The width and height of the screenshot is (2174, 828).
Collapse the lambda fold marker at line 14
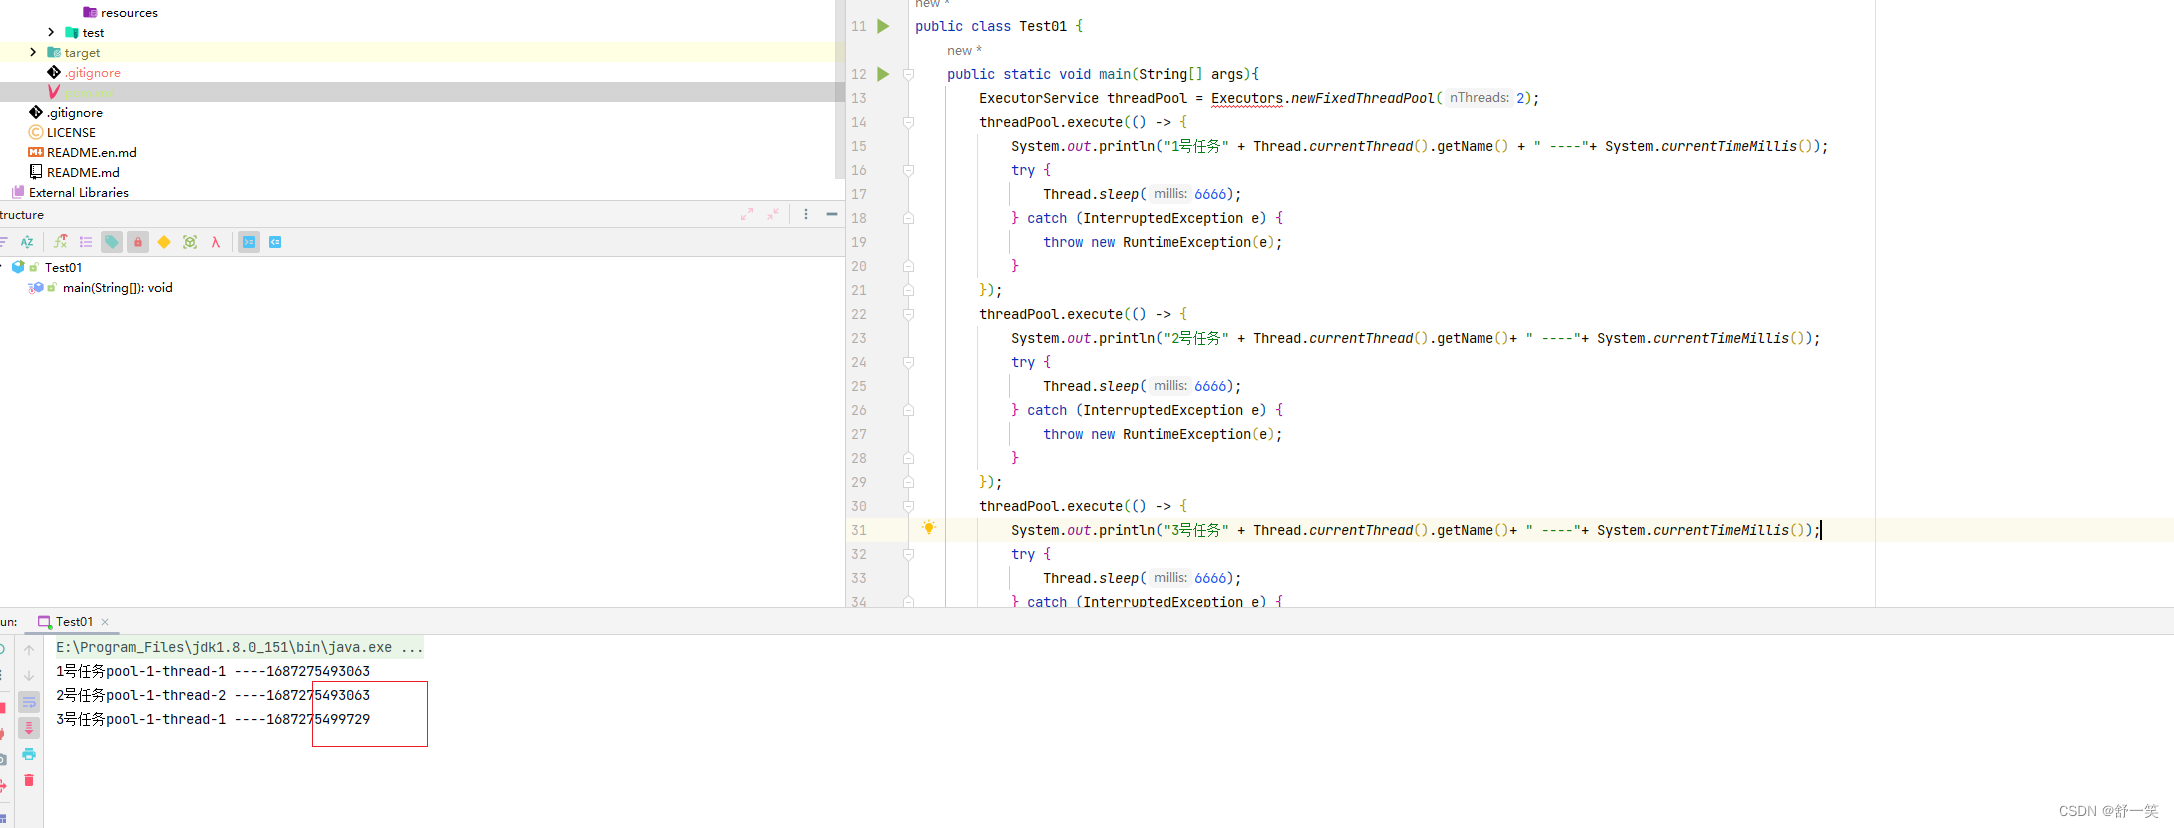click(x=908, y=122)
